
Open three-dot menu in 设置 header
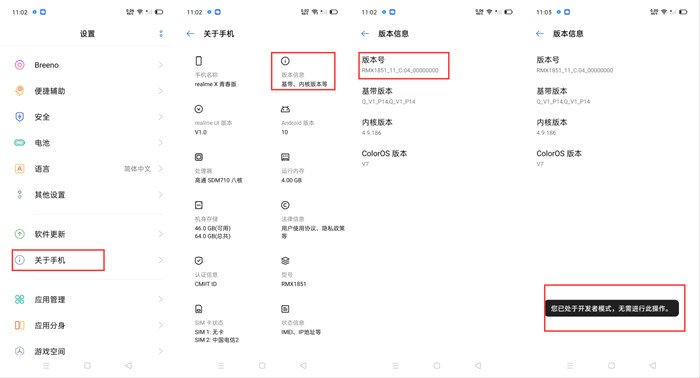(161, 33)
